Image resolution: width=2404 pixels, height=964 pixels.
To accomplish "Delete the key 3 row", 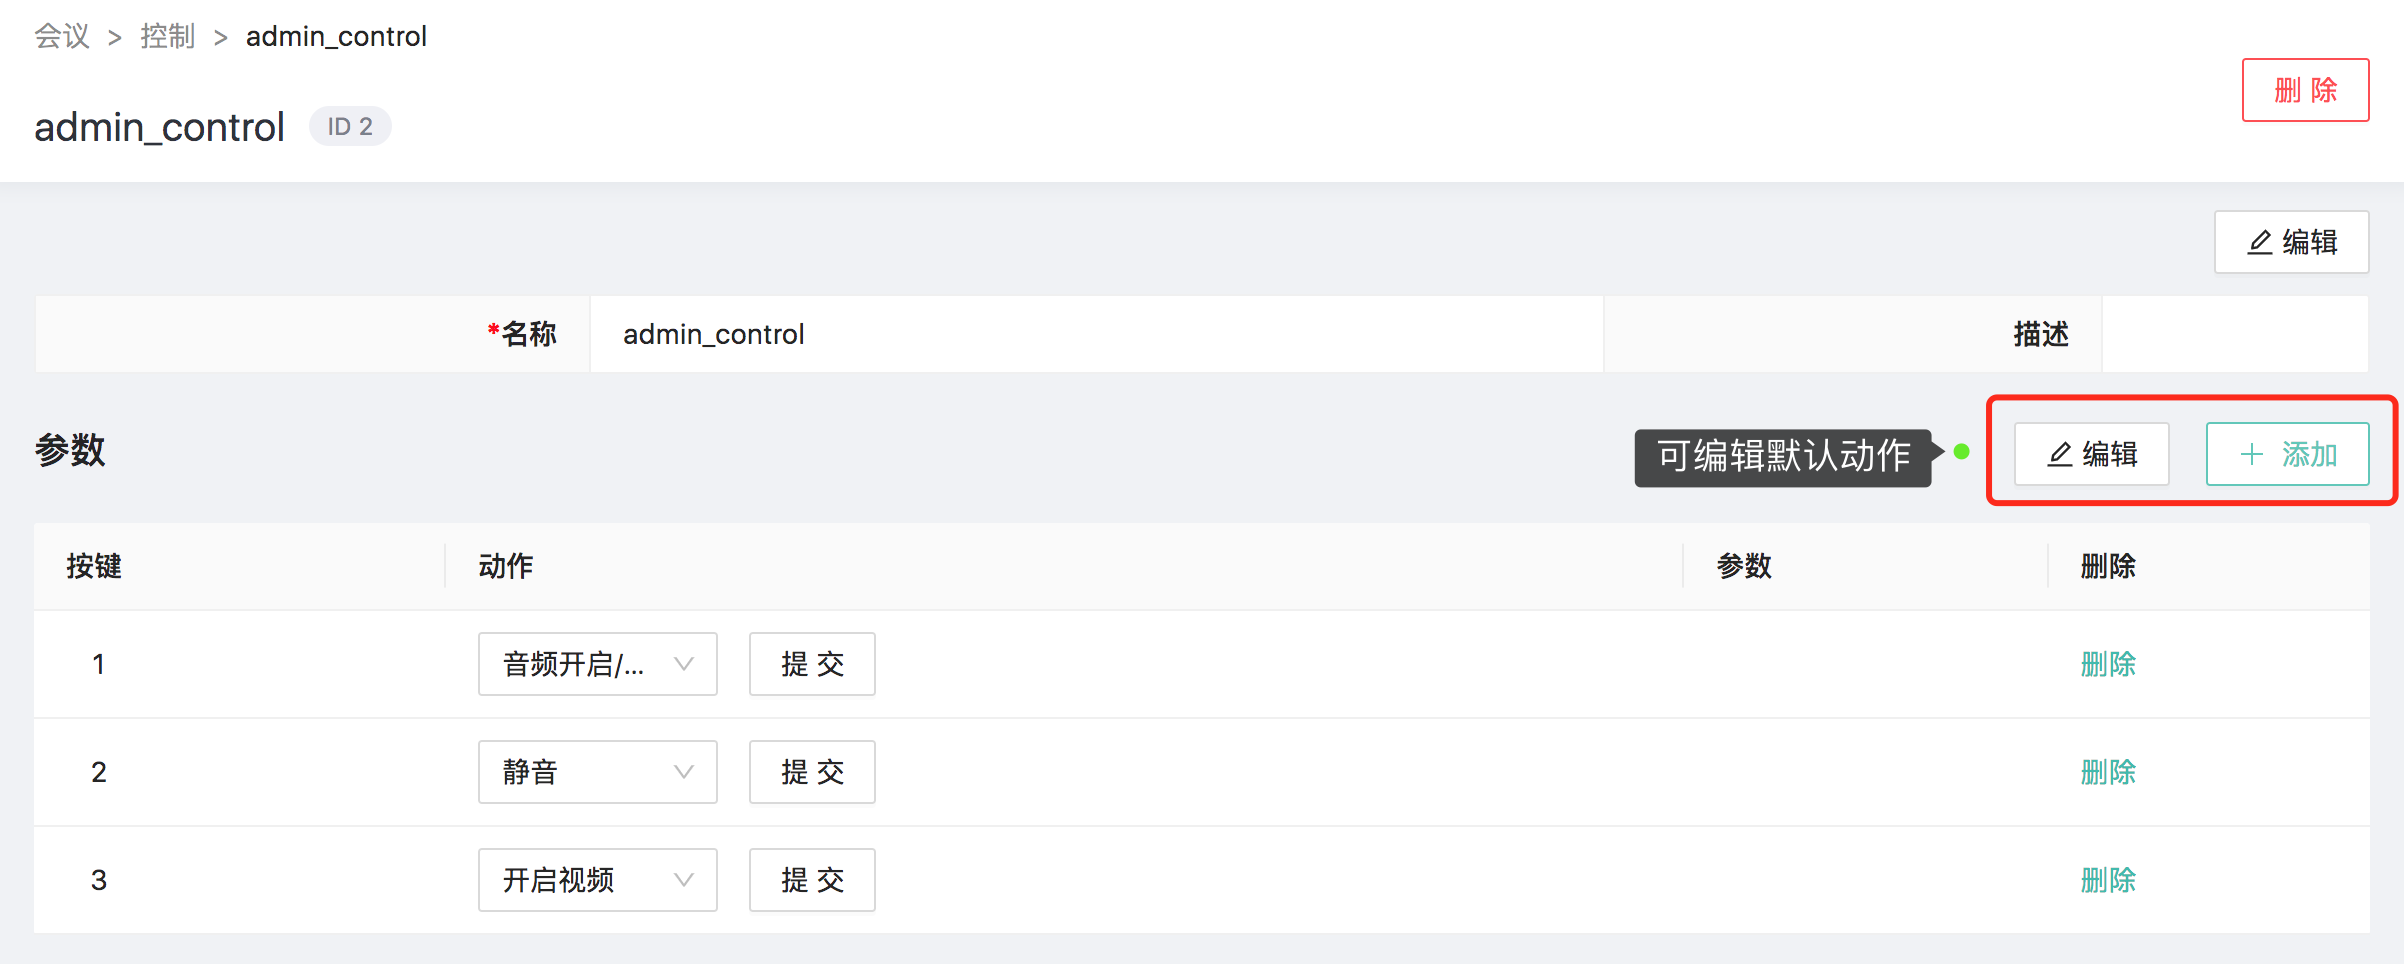I will 2108,880.
